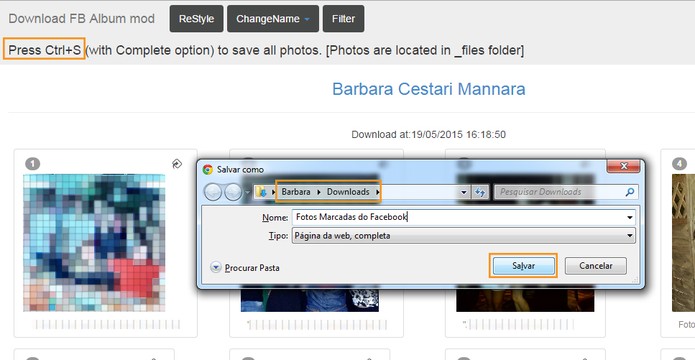Click the number 4 badge on fourth photo
The height and width of the screenshot is (360, 695).
pyautogui.click(x=679, y=164)
